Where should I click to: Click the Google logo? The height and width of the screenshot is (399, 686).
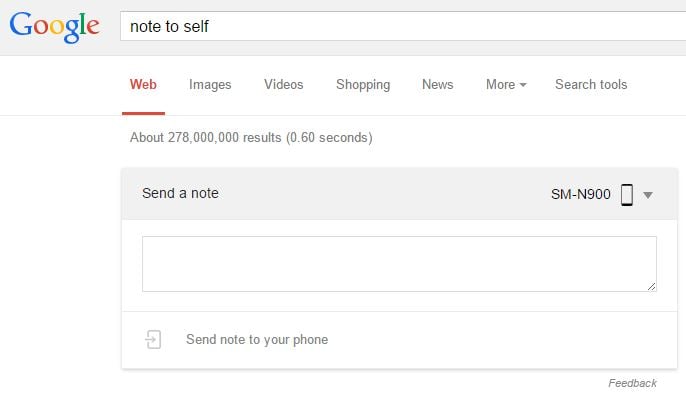click(x=55, y=27)
